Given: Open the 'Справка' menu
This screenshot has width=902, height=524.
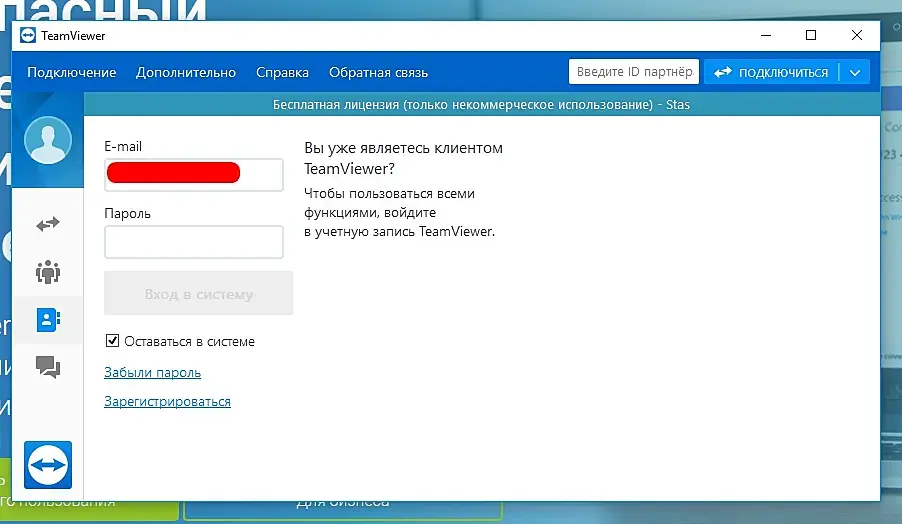Looking at the screenshot, I should [282, 72].
